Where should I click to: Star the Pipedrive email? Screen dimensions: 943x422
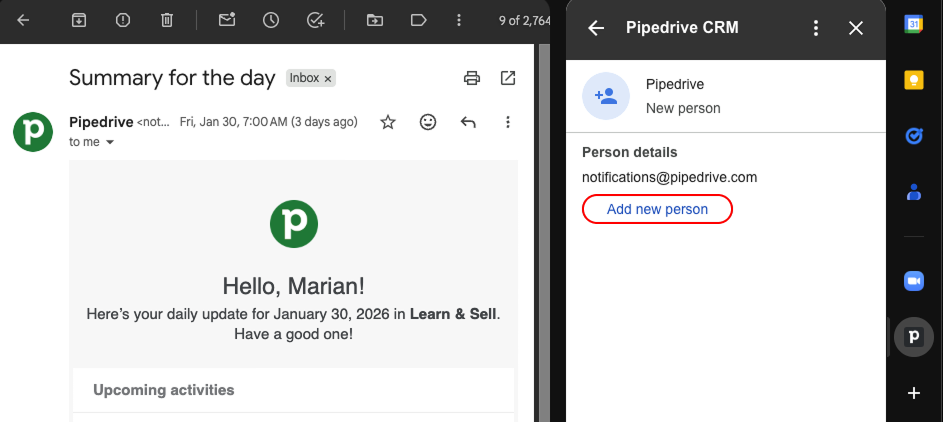click(x=388, y=122)
